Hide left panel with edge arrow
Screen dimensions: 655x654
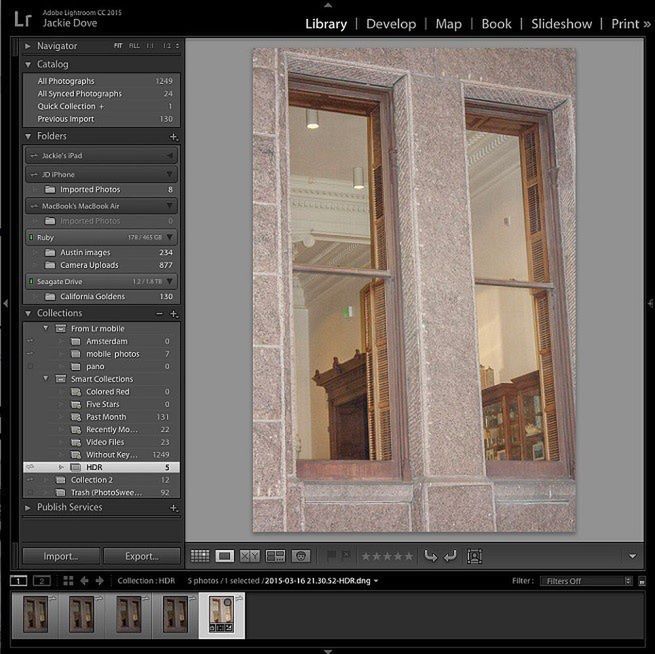pyautogui.click(x=5, y=303)
